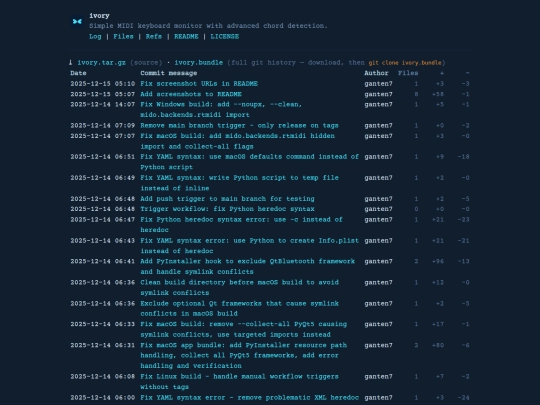Click date '2025-12-15 05:07'
The width and height of the screenshot is (540, 405).
tap(103, 94)
